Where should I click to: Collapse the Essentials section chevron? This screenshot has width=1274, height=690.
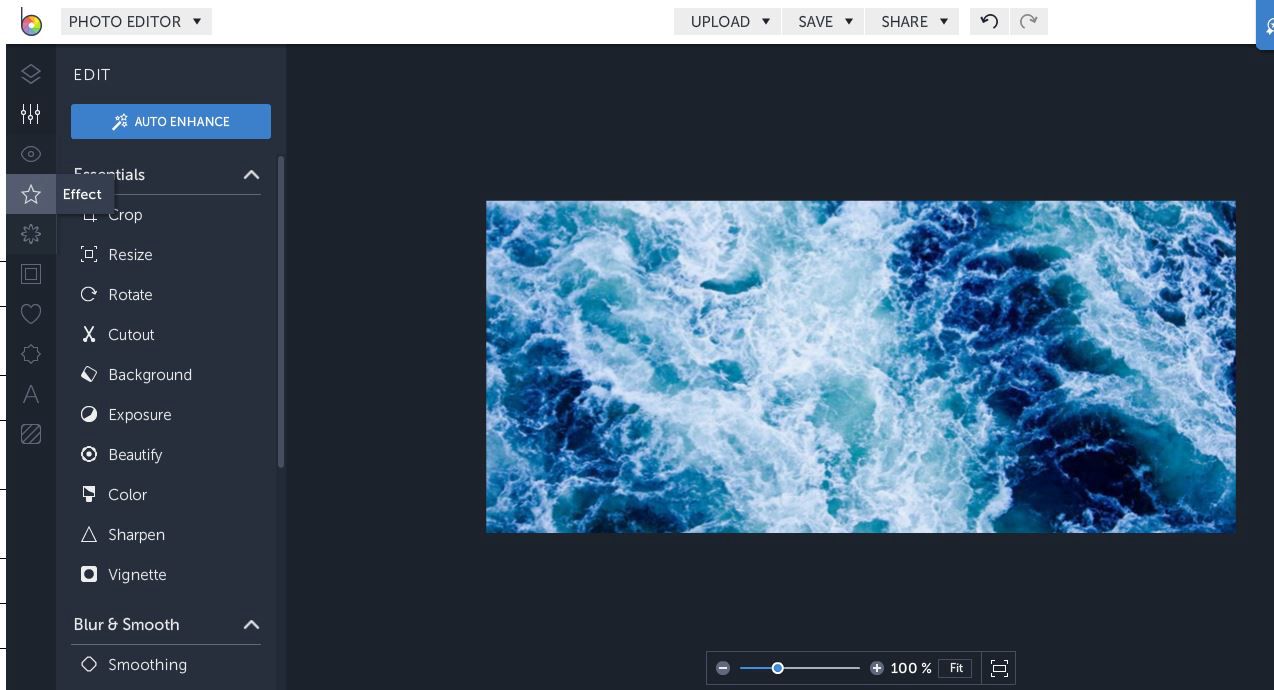click(x=251, y=174)
